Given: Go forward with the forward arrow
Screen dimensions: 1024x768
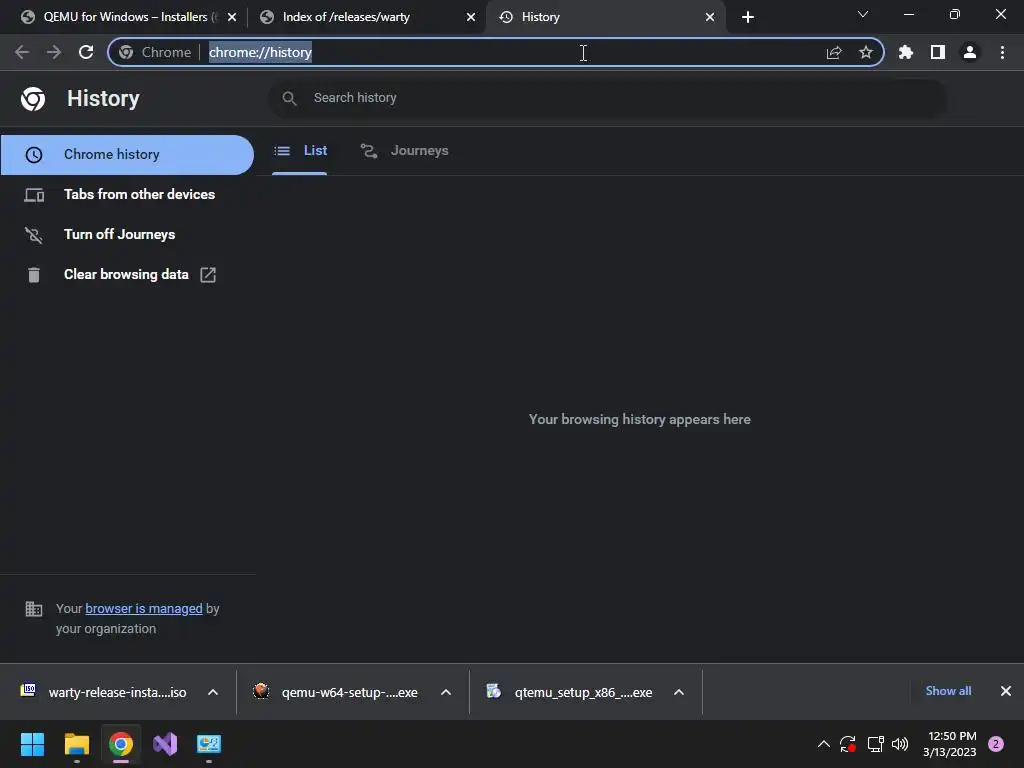Looking at the screenshot, I should 54,52.
